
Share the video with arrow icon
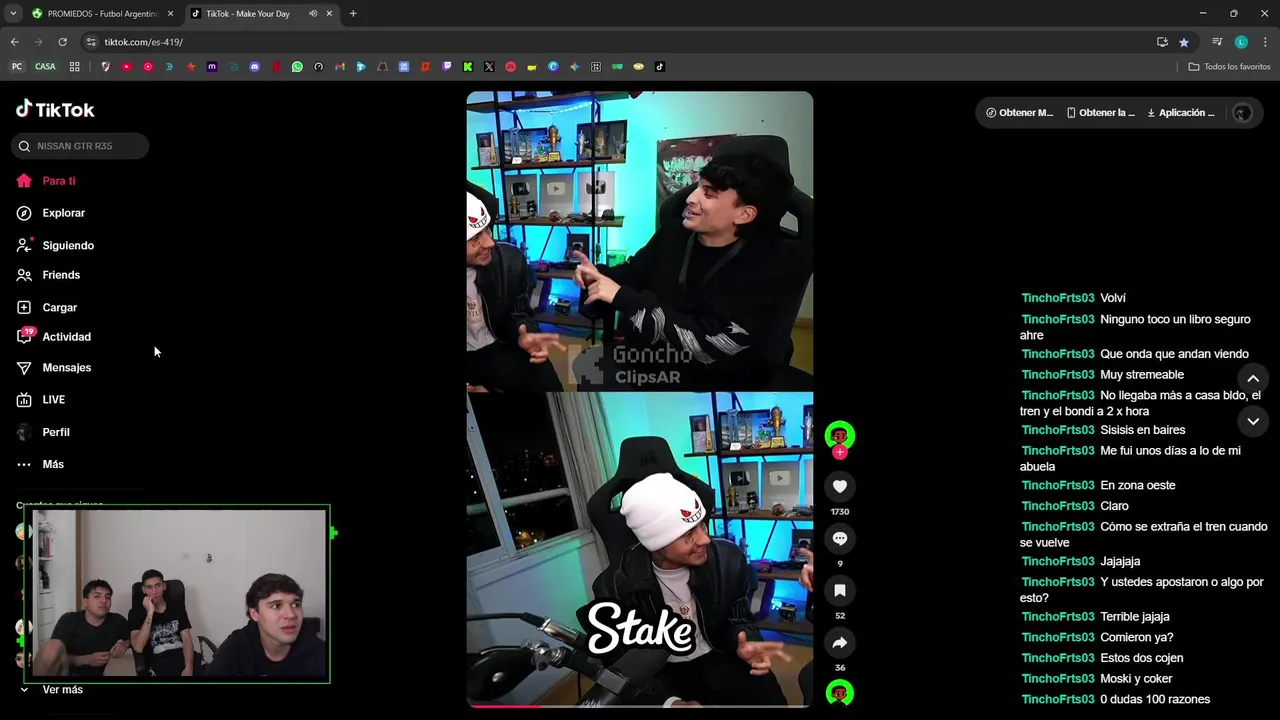(840, 643)
